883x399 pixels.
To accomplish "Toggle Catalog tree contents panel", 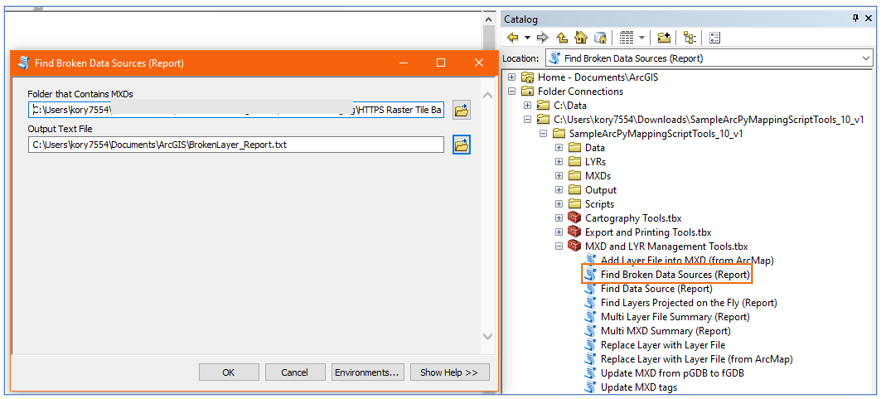I will (x=690, y=38).
